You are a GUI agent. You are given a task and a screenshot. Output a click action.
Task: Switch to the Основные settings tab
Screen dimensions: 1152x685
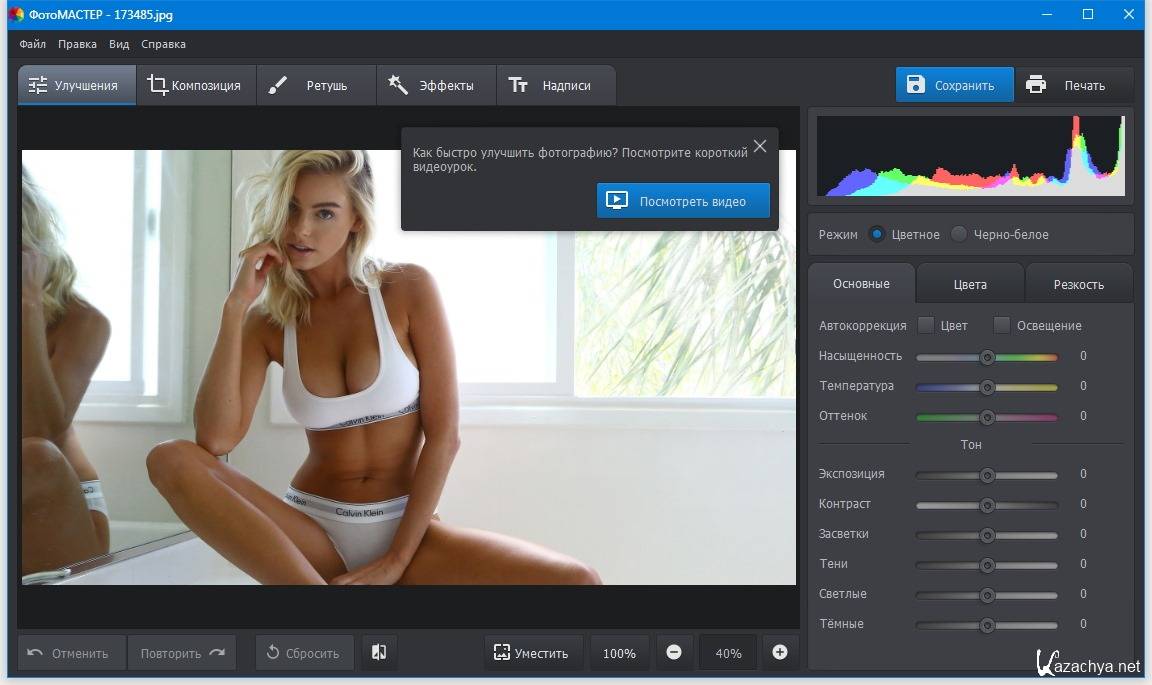pos(861,284)
